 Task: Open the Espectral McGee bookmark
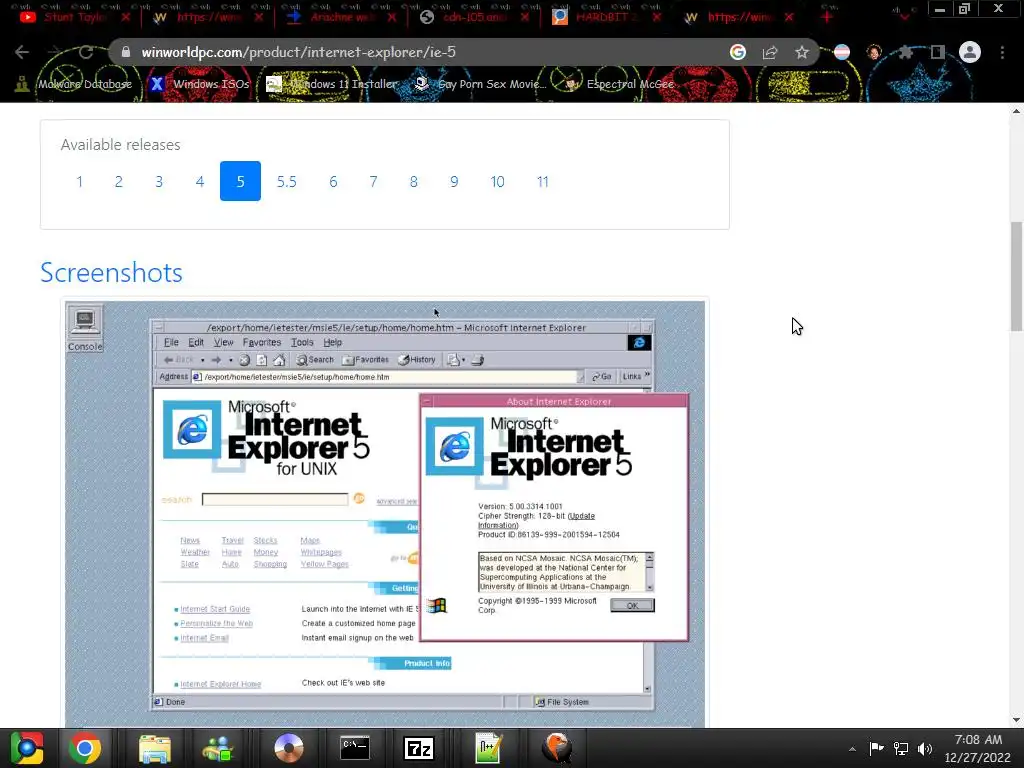[619, 84]
